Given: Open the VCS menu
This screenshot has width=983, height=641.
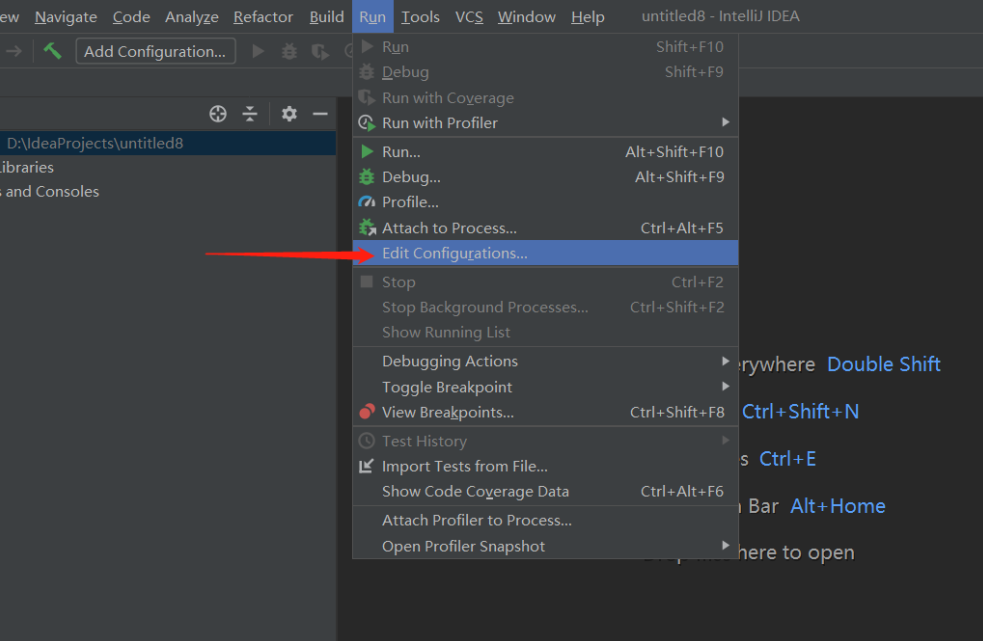Looking at the screenshot, I should tap(469, 17).
